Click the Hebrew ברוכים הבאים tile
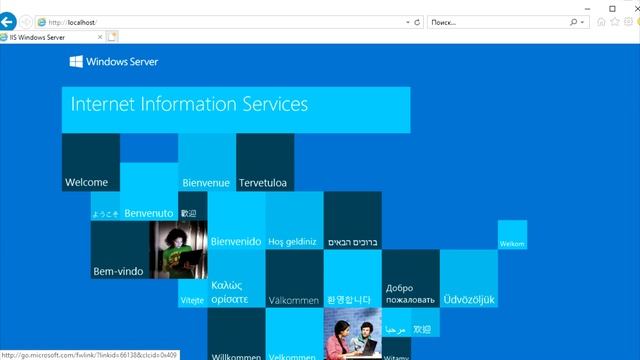 point(353,221)
